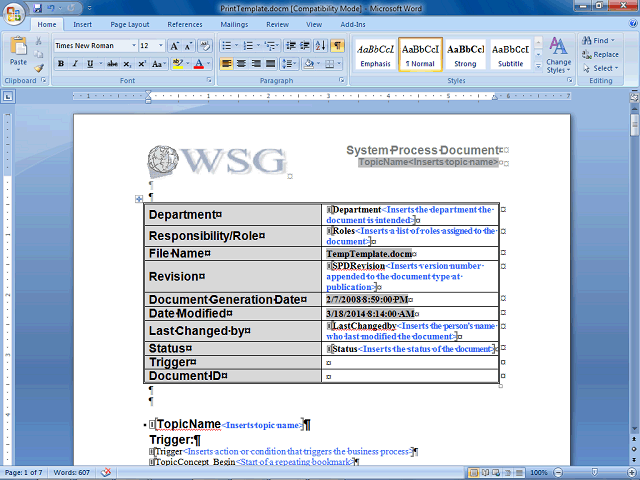Toggle Show/Hide paragraph marks

point(338,46)
